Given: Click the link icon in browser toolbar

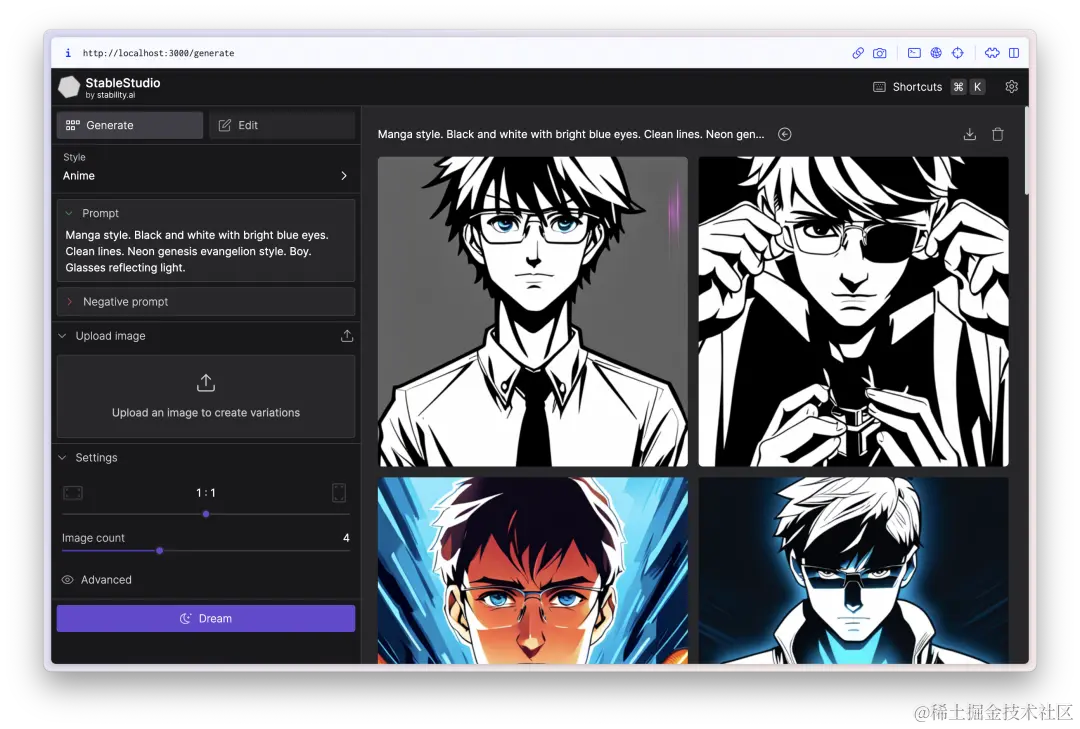Looking at the screenshot, I should coord(858,53).
